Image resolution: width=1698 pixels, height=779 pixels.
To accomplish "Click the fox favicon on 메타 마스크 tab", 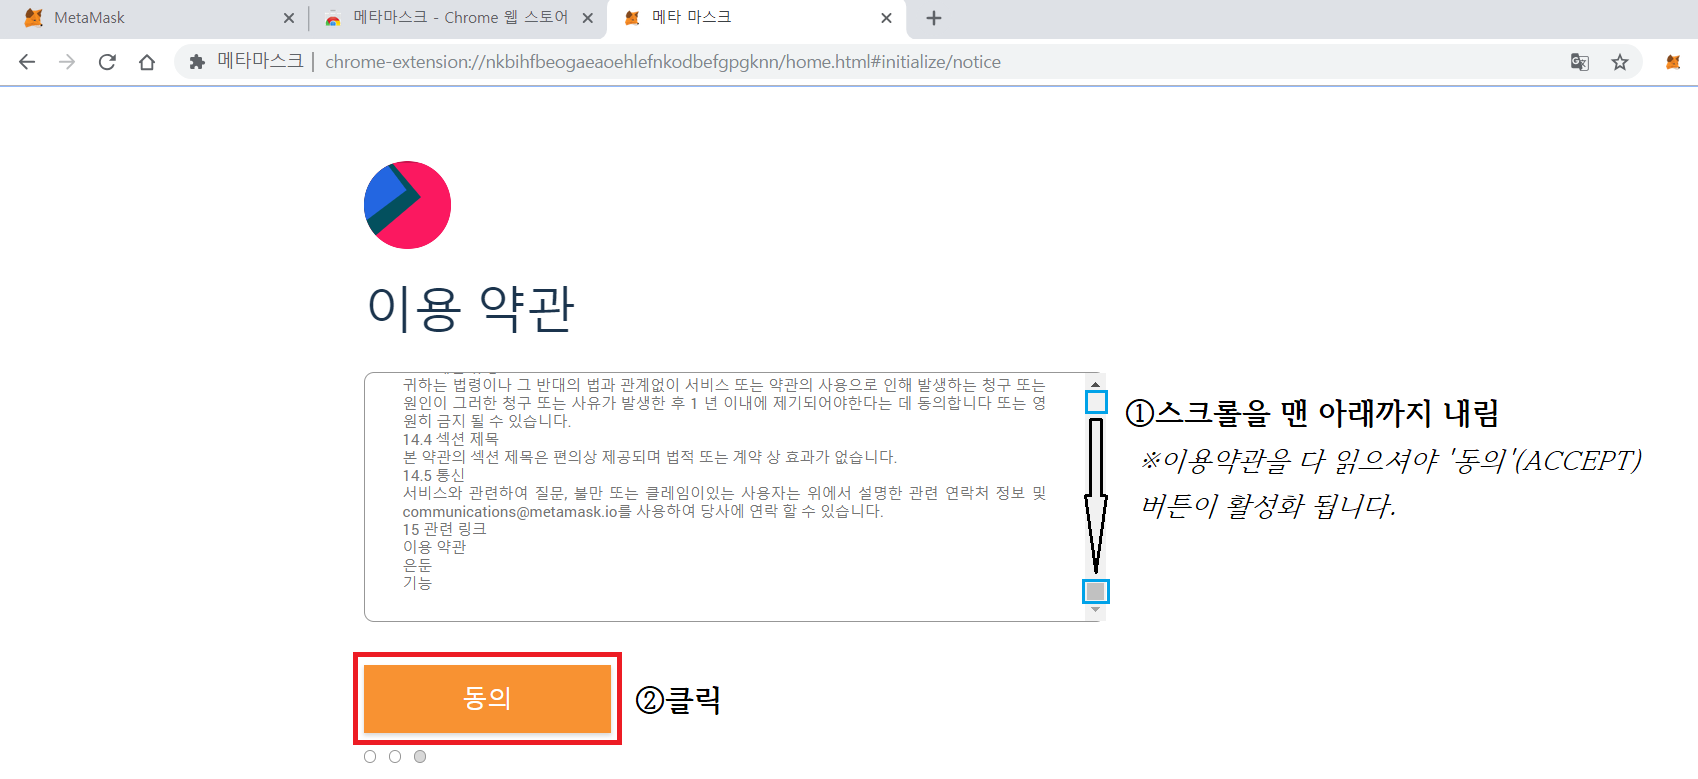I will pyautogui.click(x=632, y=18).
